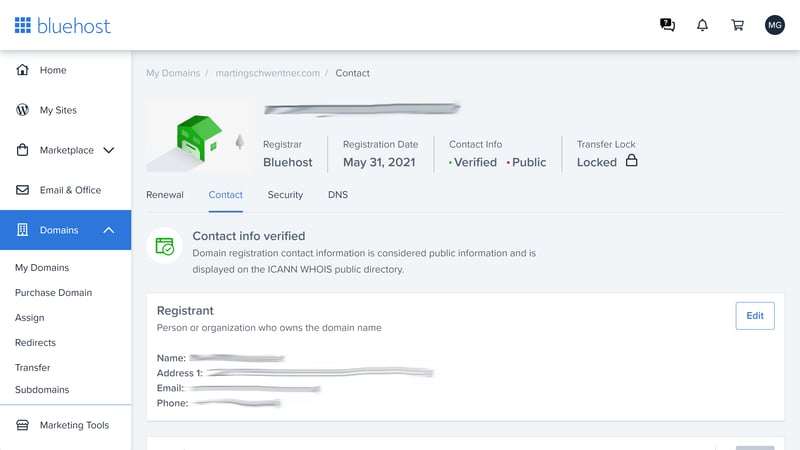Open the help chat icon

(667, 24)
